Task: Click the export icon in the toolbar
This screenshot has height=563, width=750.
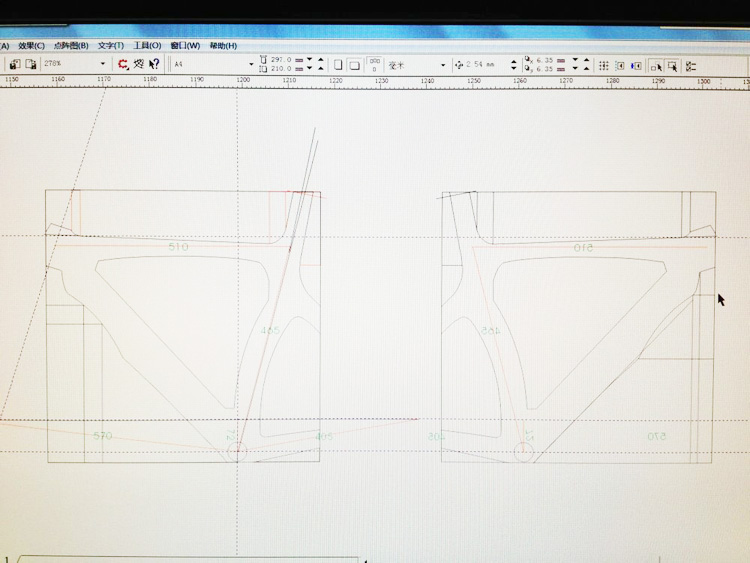Action: click(x=30, y=64)
